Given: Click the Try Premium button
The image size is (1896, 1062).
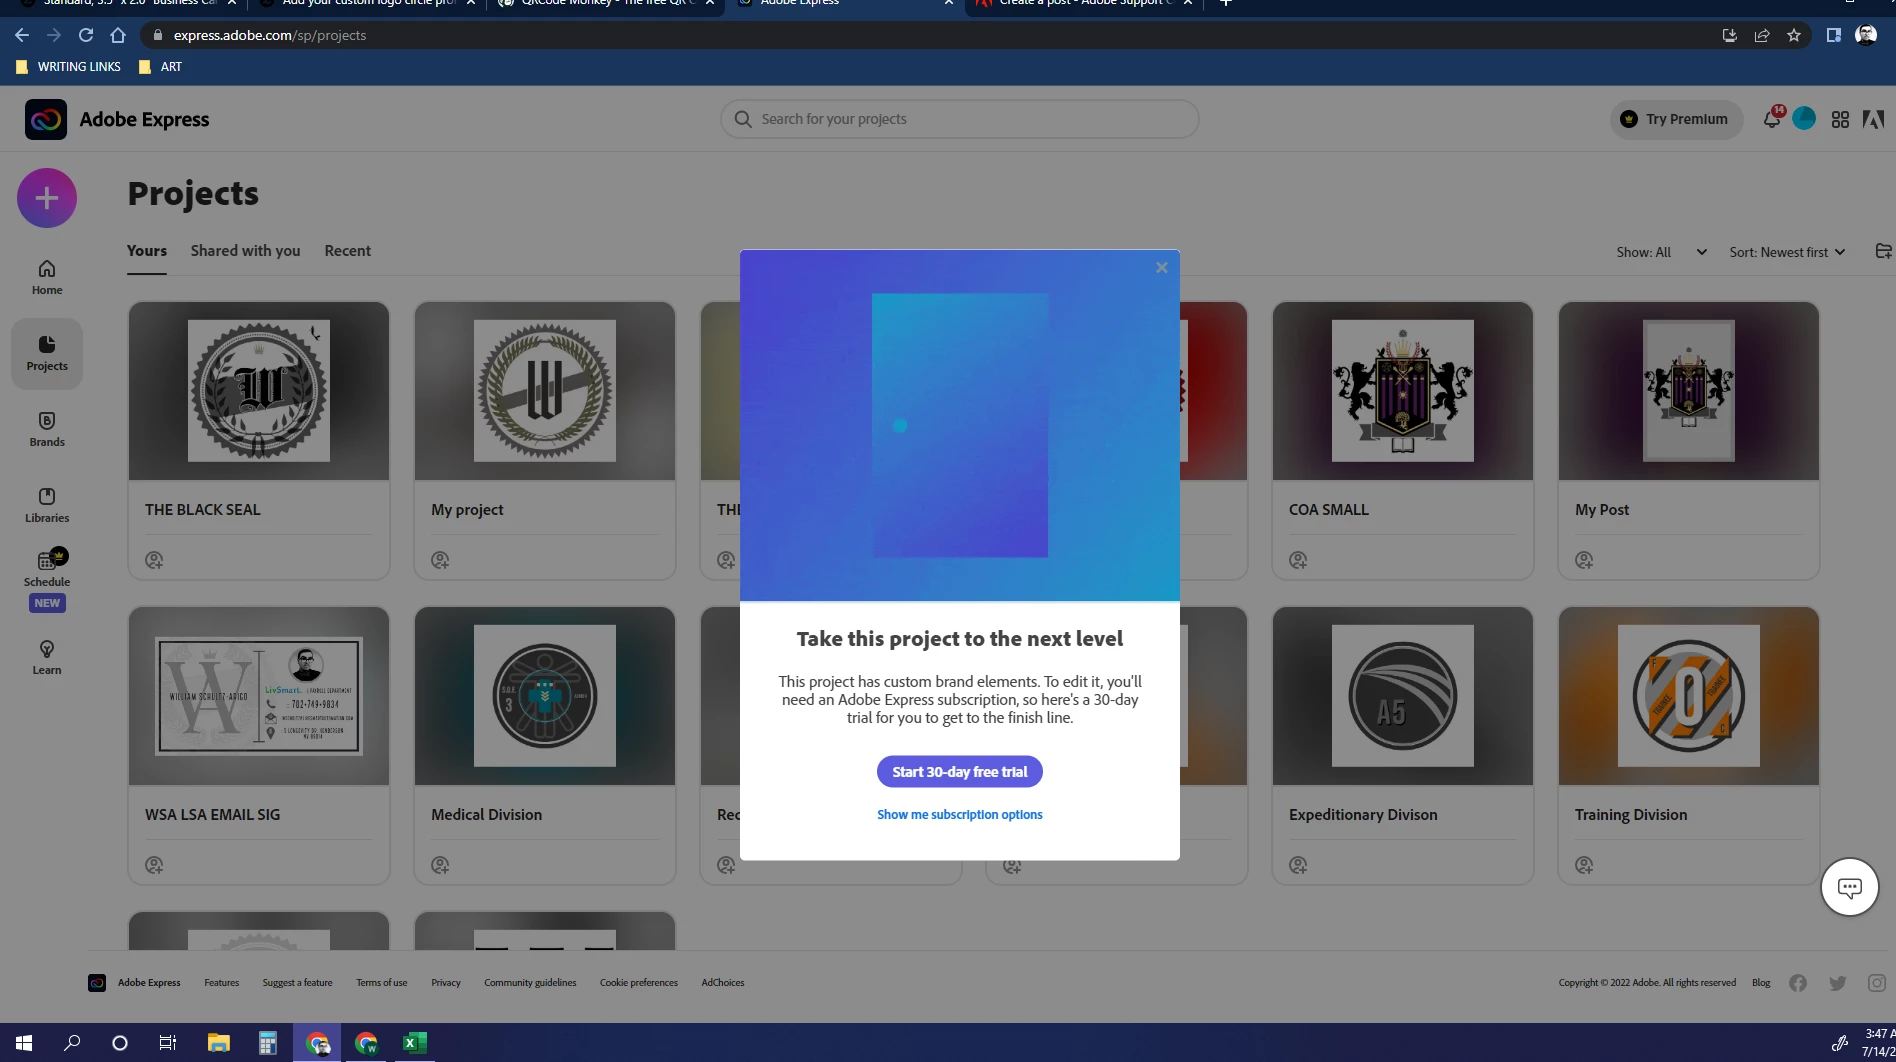Looking at the screenshot, I should (1675, 119).
